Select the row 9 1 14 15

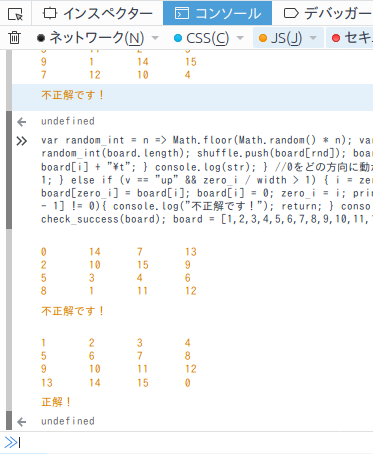(119, 62)
